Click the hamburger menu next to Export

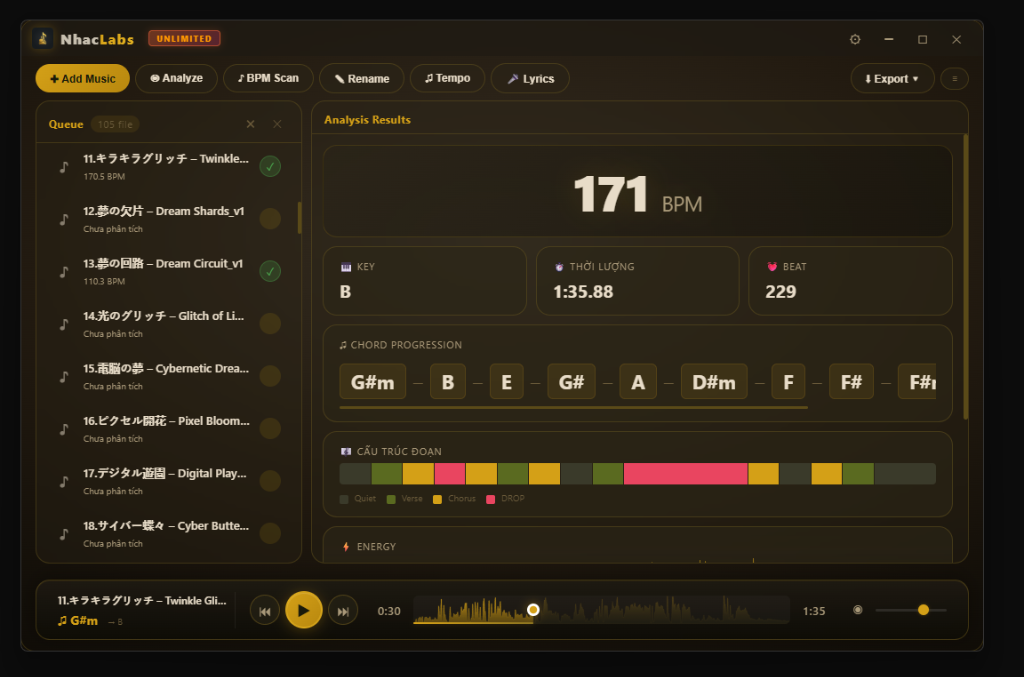(x=957, y=78)
